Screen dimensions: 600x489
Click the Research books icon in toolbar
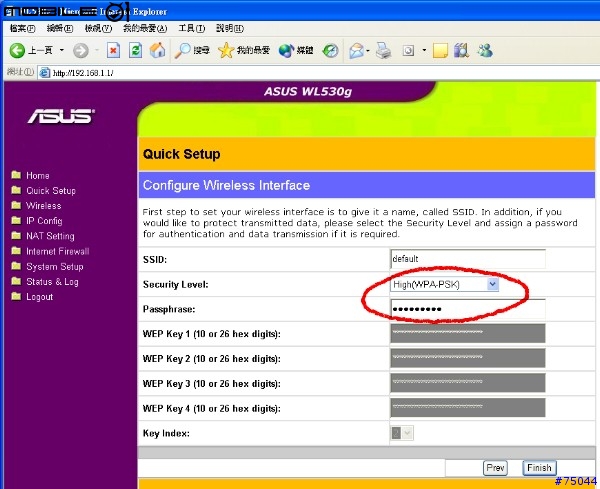click(x=461, y=50)
